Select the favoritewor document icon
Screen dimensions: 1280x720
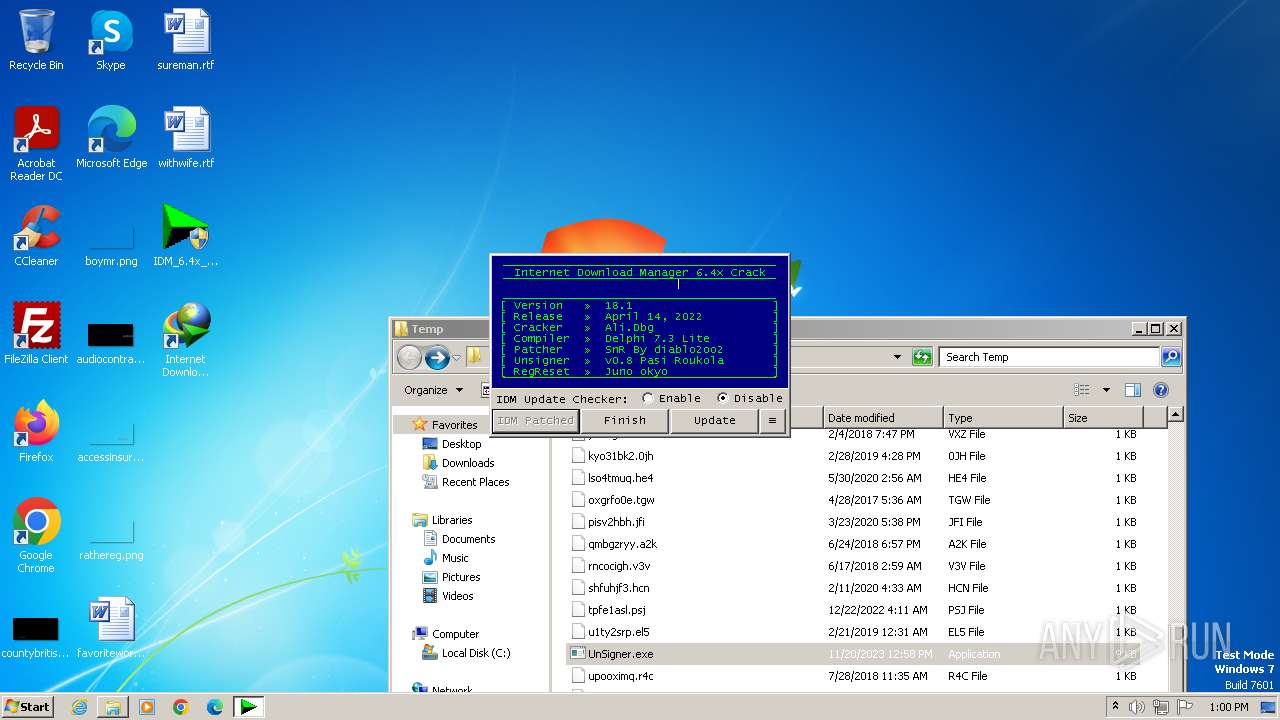[111, 628]
